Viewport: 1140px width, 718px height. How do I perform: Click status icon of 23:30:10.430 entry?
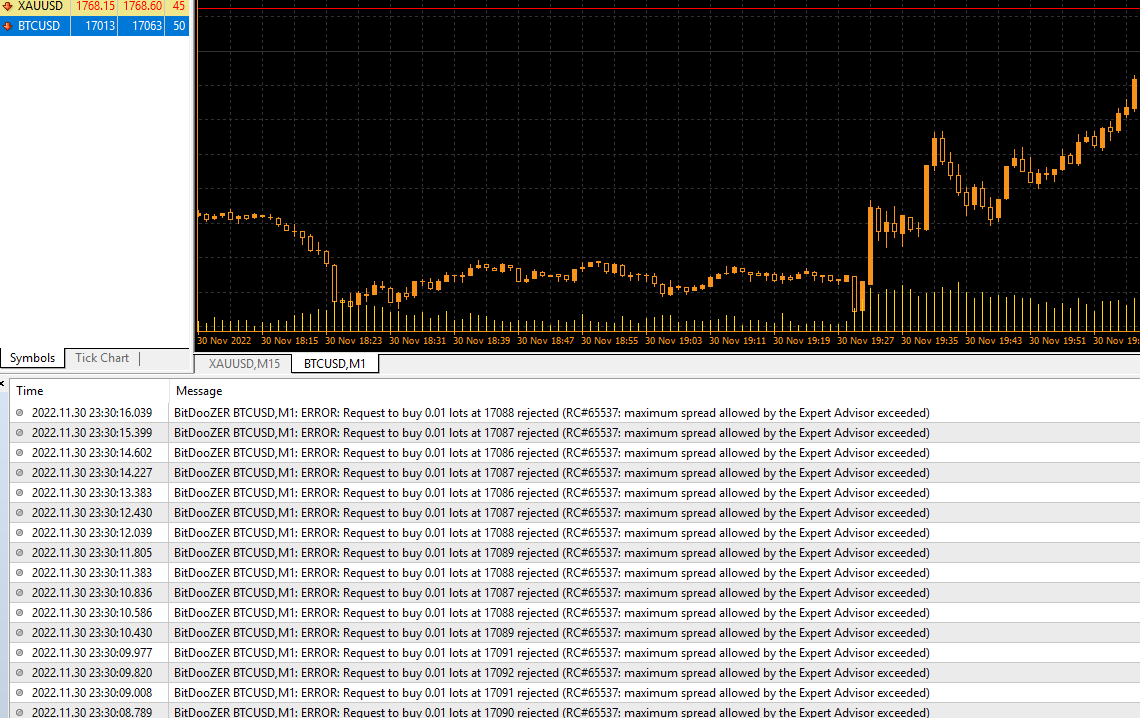click(20, 633)
